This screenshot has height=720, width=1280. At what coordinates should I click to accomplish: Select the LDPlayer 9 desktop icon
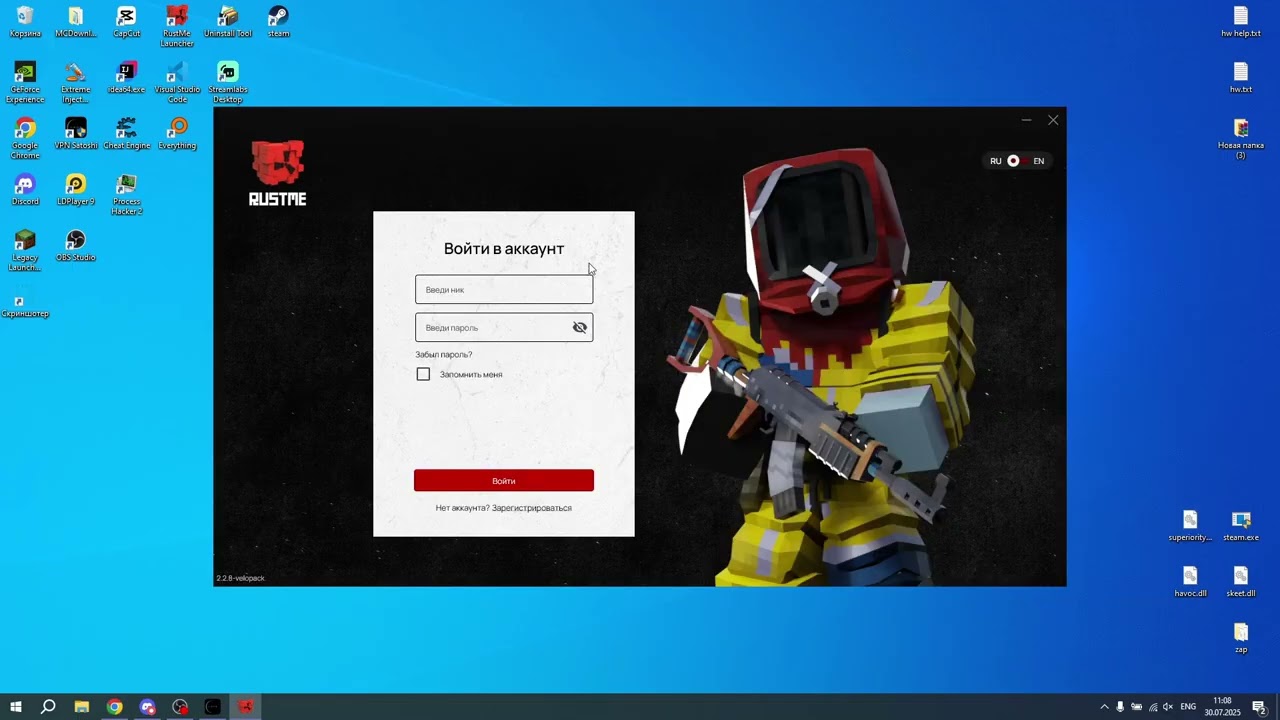pos(76,190)
